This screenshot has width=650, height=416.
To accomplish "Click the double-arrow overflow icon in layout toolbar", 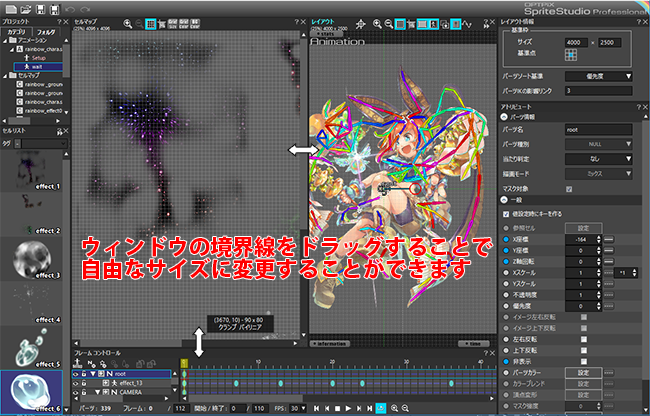I will tap(487, 26).
